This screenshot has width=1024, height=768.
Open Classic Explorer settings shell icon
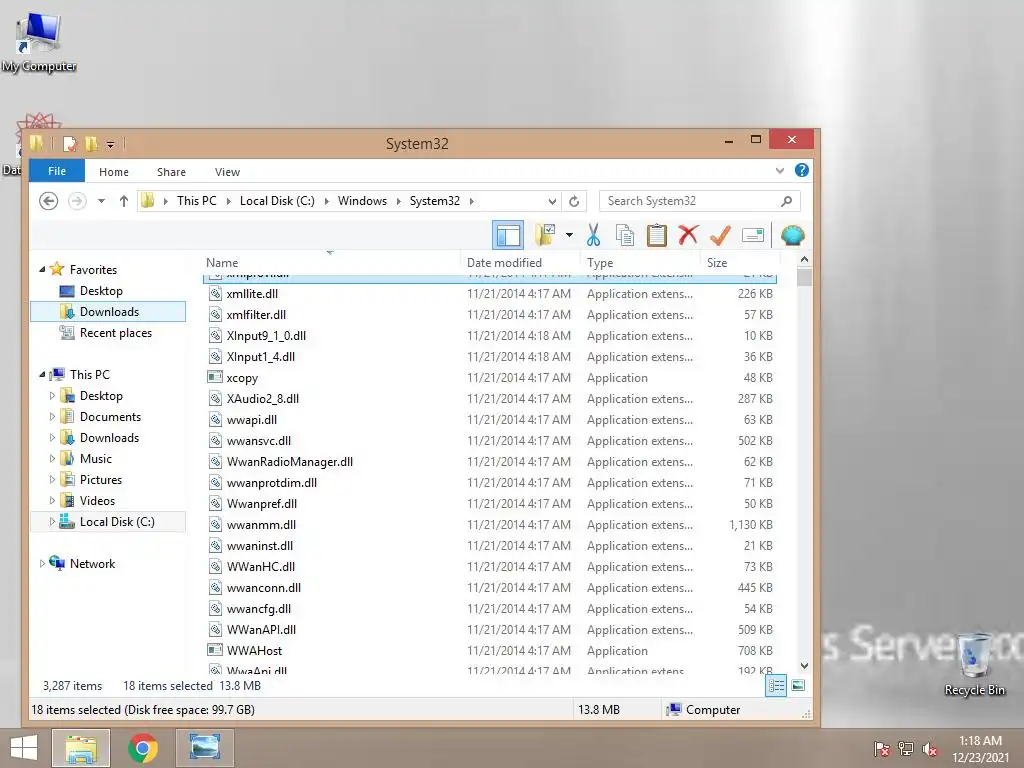pyautogui.click(x=792, y=235)
